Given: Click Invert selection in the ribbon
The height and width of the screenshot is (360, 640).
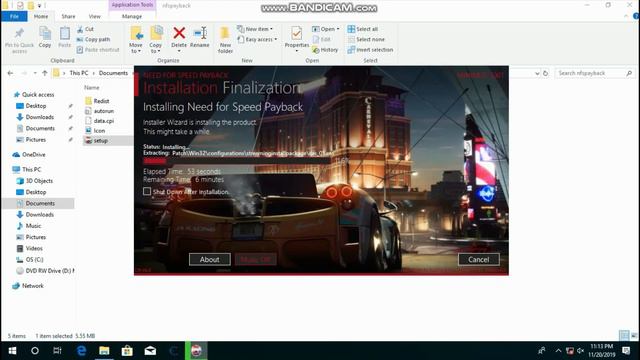Looking at the screenshot, I should pos(370,50).
